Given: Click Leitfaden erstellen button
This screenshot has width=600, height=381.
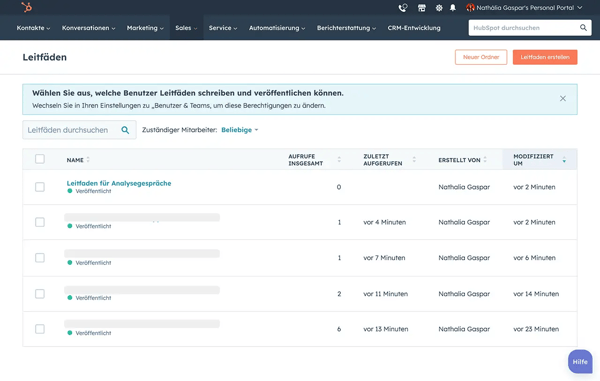Looking at the screenshot, I should point(545,57).
